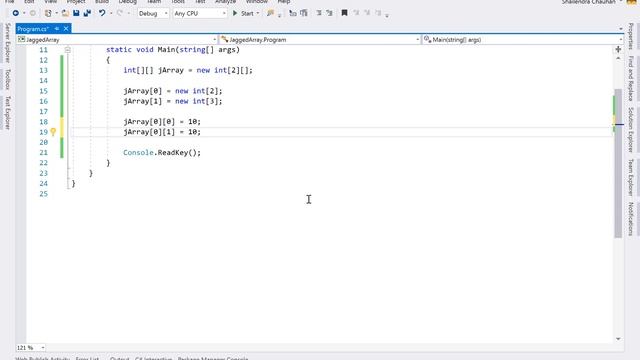
Task: Open the Properties side tab
Action: [x=631, y=36]
